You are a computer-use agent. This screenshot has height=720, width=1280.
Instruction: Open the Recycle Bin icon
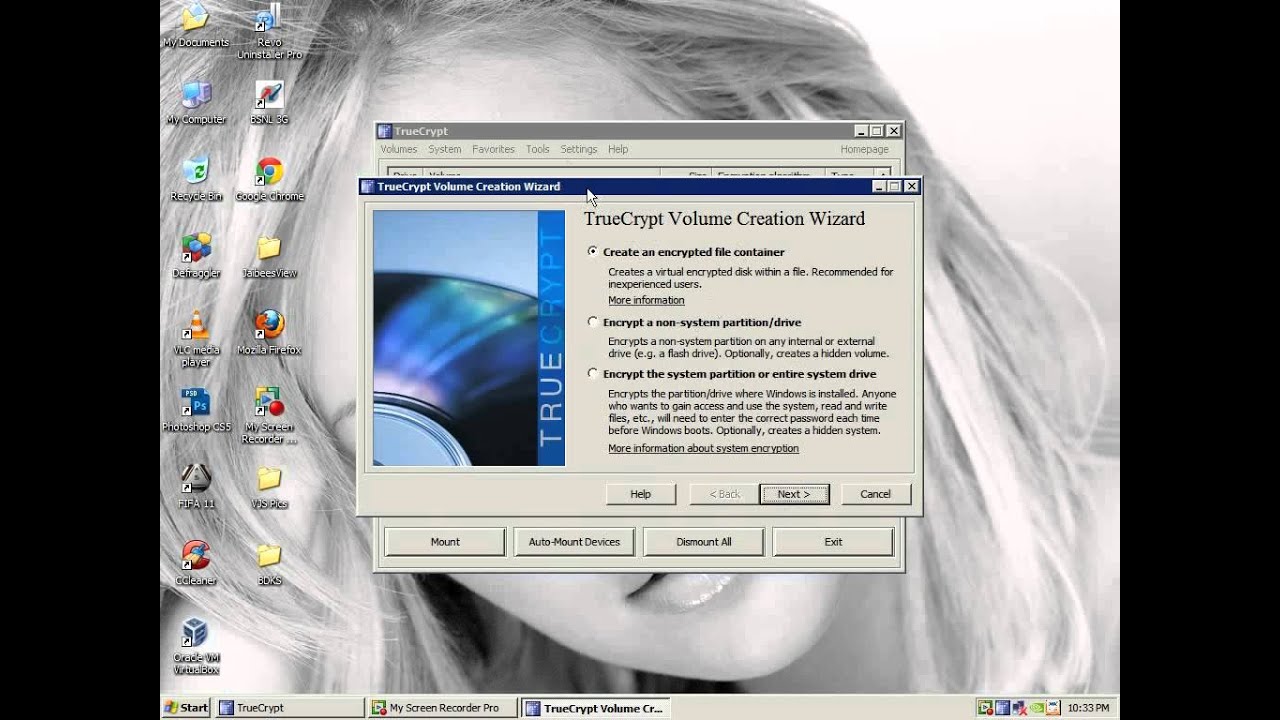click(196, 179)
